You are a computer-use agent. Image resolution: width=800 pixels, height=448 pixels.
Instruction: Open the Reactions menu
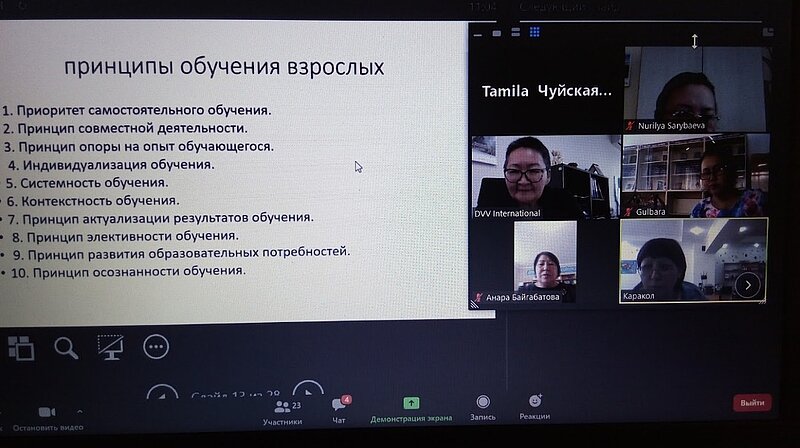(x=534, y=403)
